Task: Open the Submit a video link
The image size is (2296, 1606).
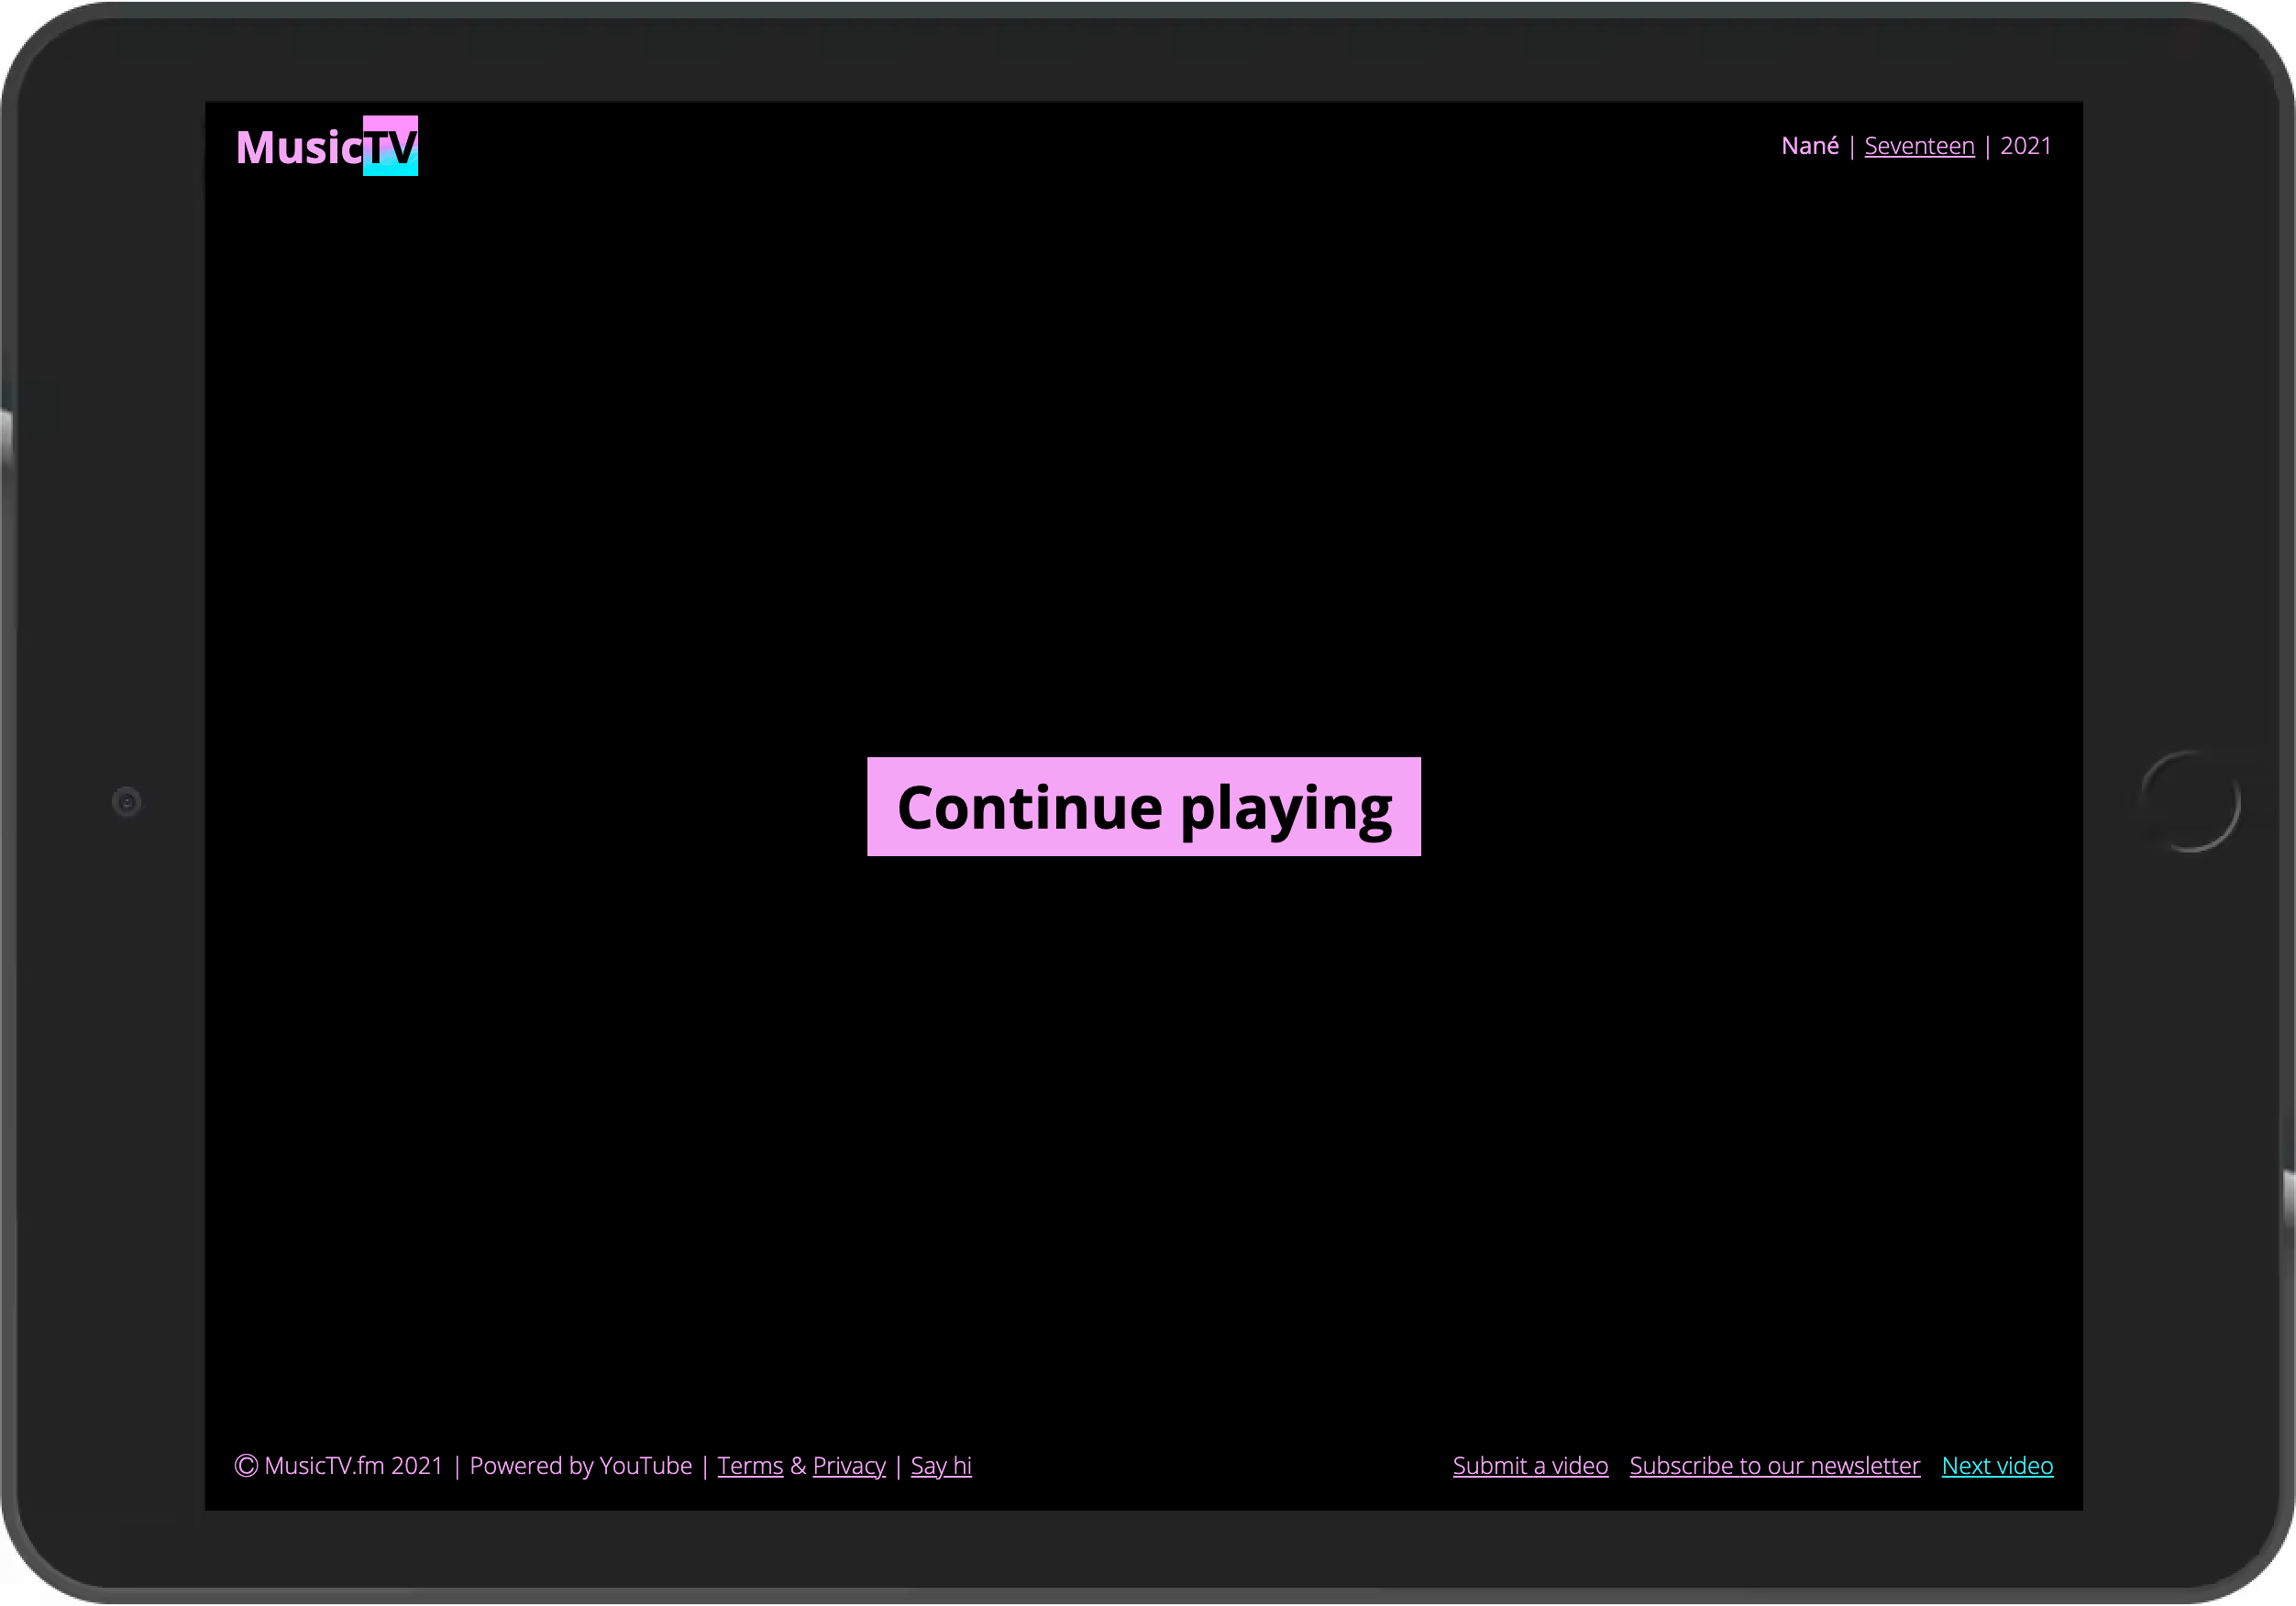Action: coord(1529,1466)
